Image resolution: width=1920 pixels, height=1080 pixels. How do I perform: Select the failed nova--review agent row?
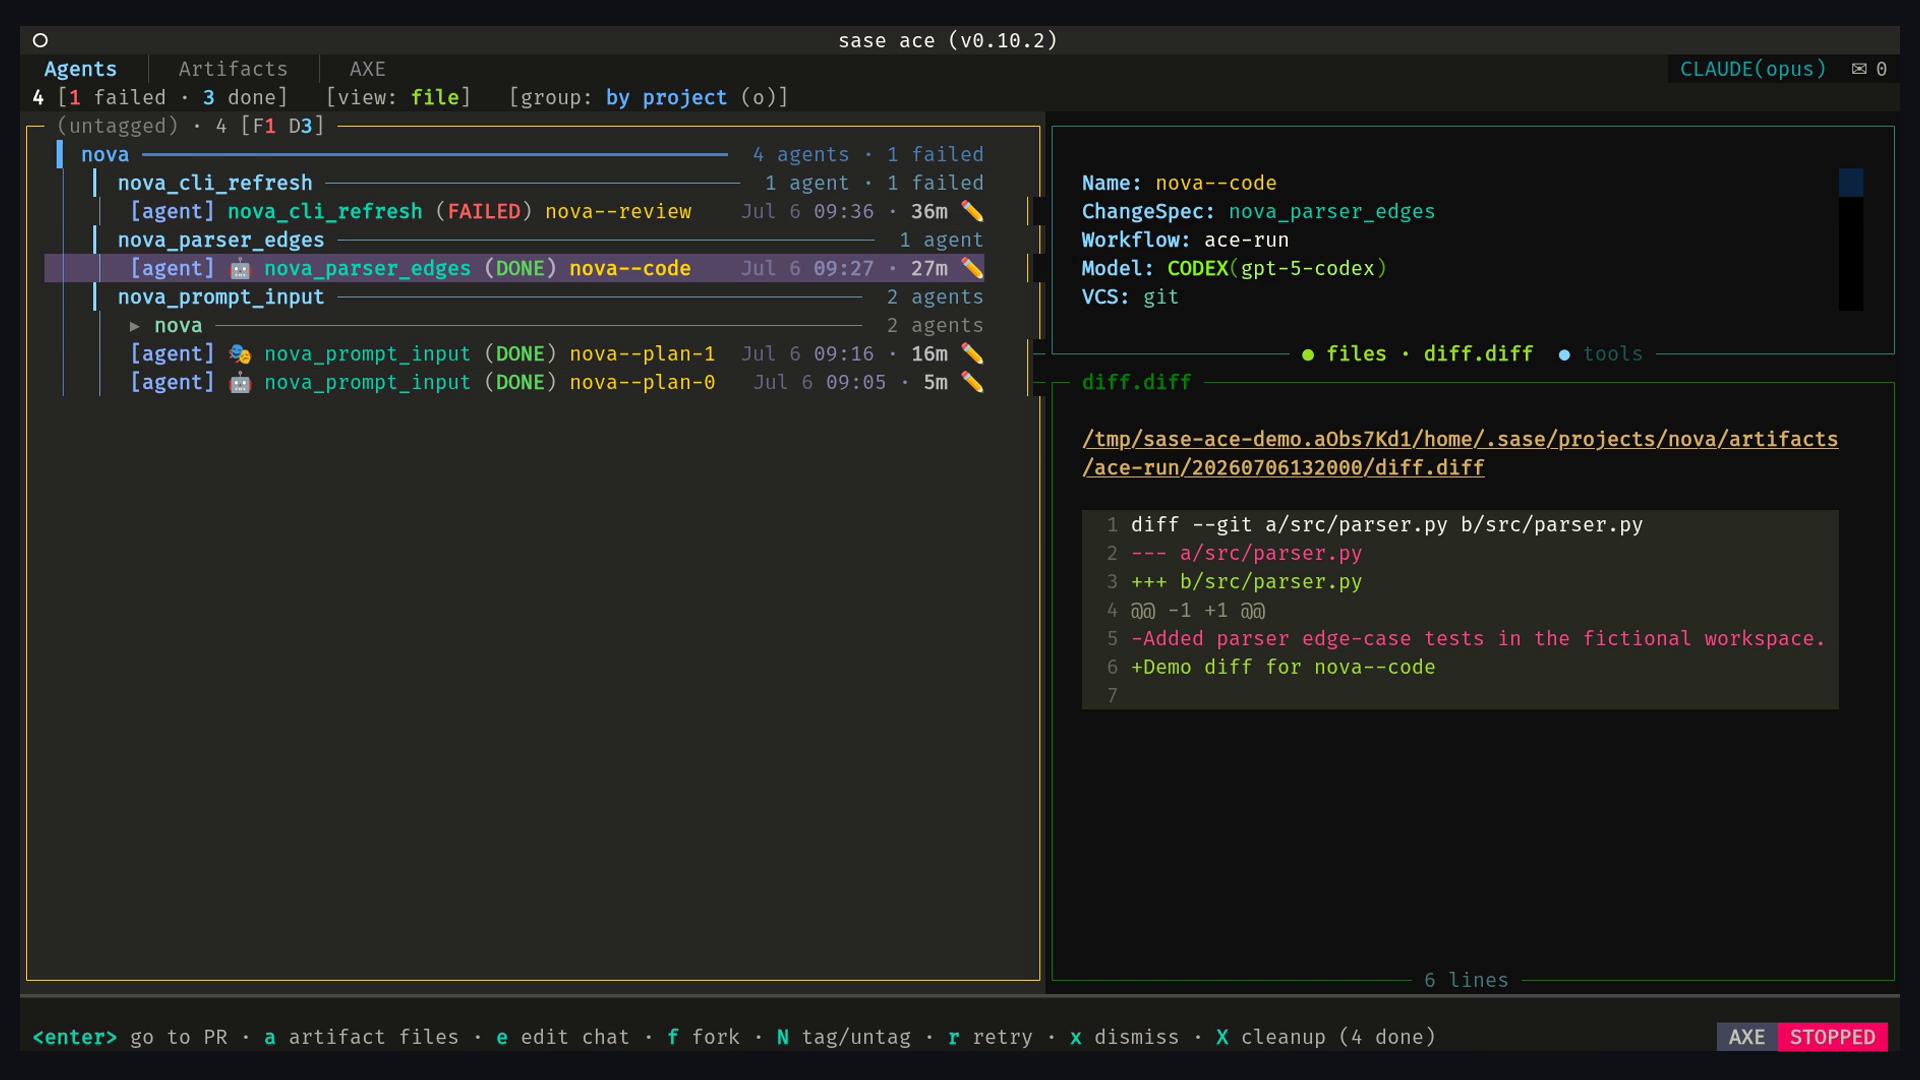click(x=514, y=211)
